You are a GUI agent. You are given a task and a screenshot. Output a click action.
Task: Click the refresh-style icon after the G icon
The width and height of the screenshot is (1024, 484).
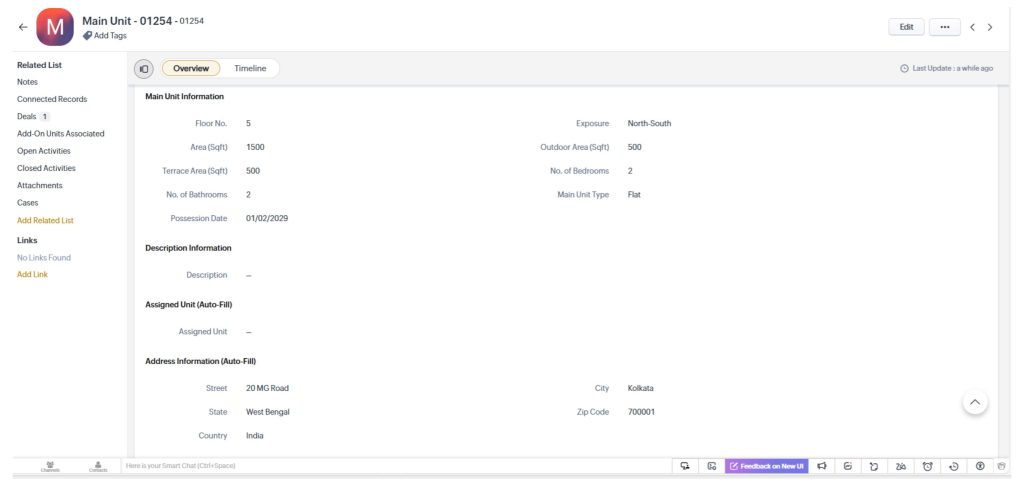point(874,466)
